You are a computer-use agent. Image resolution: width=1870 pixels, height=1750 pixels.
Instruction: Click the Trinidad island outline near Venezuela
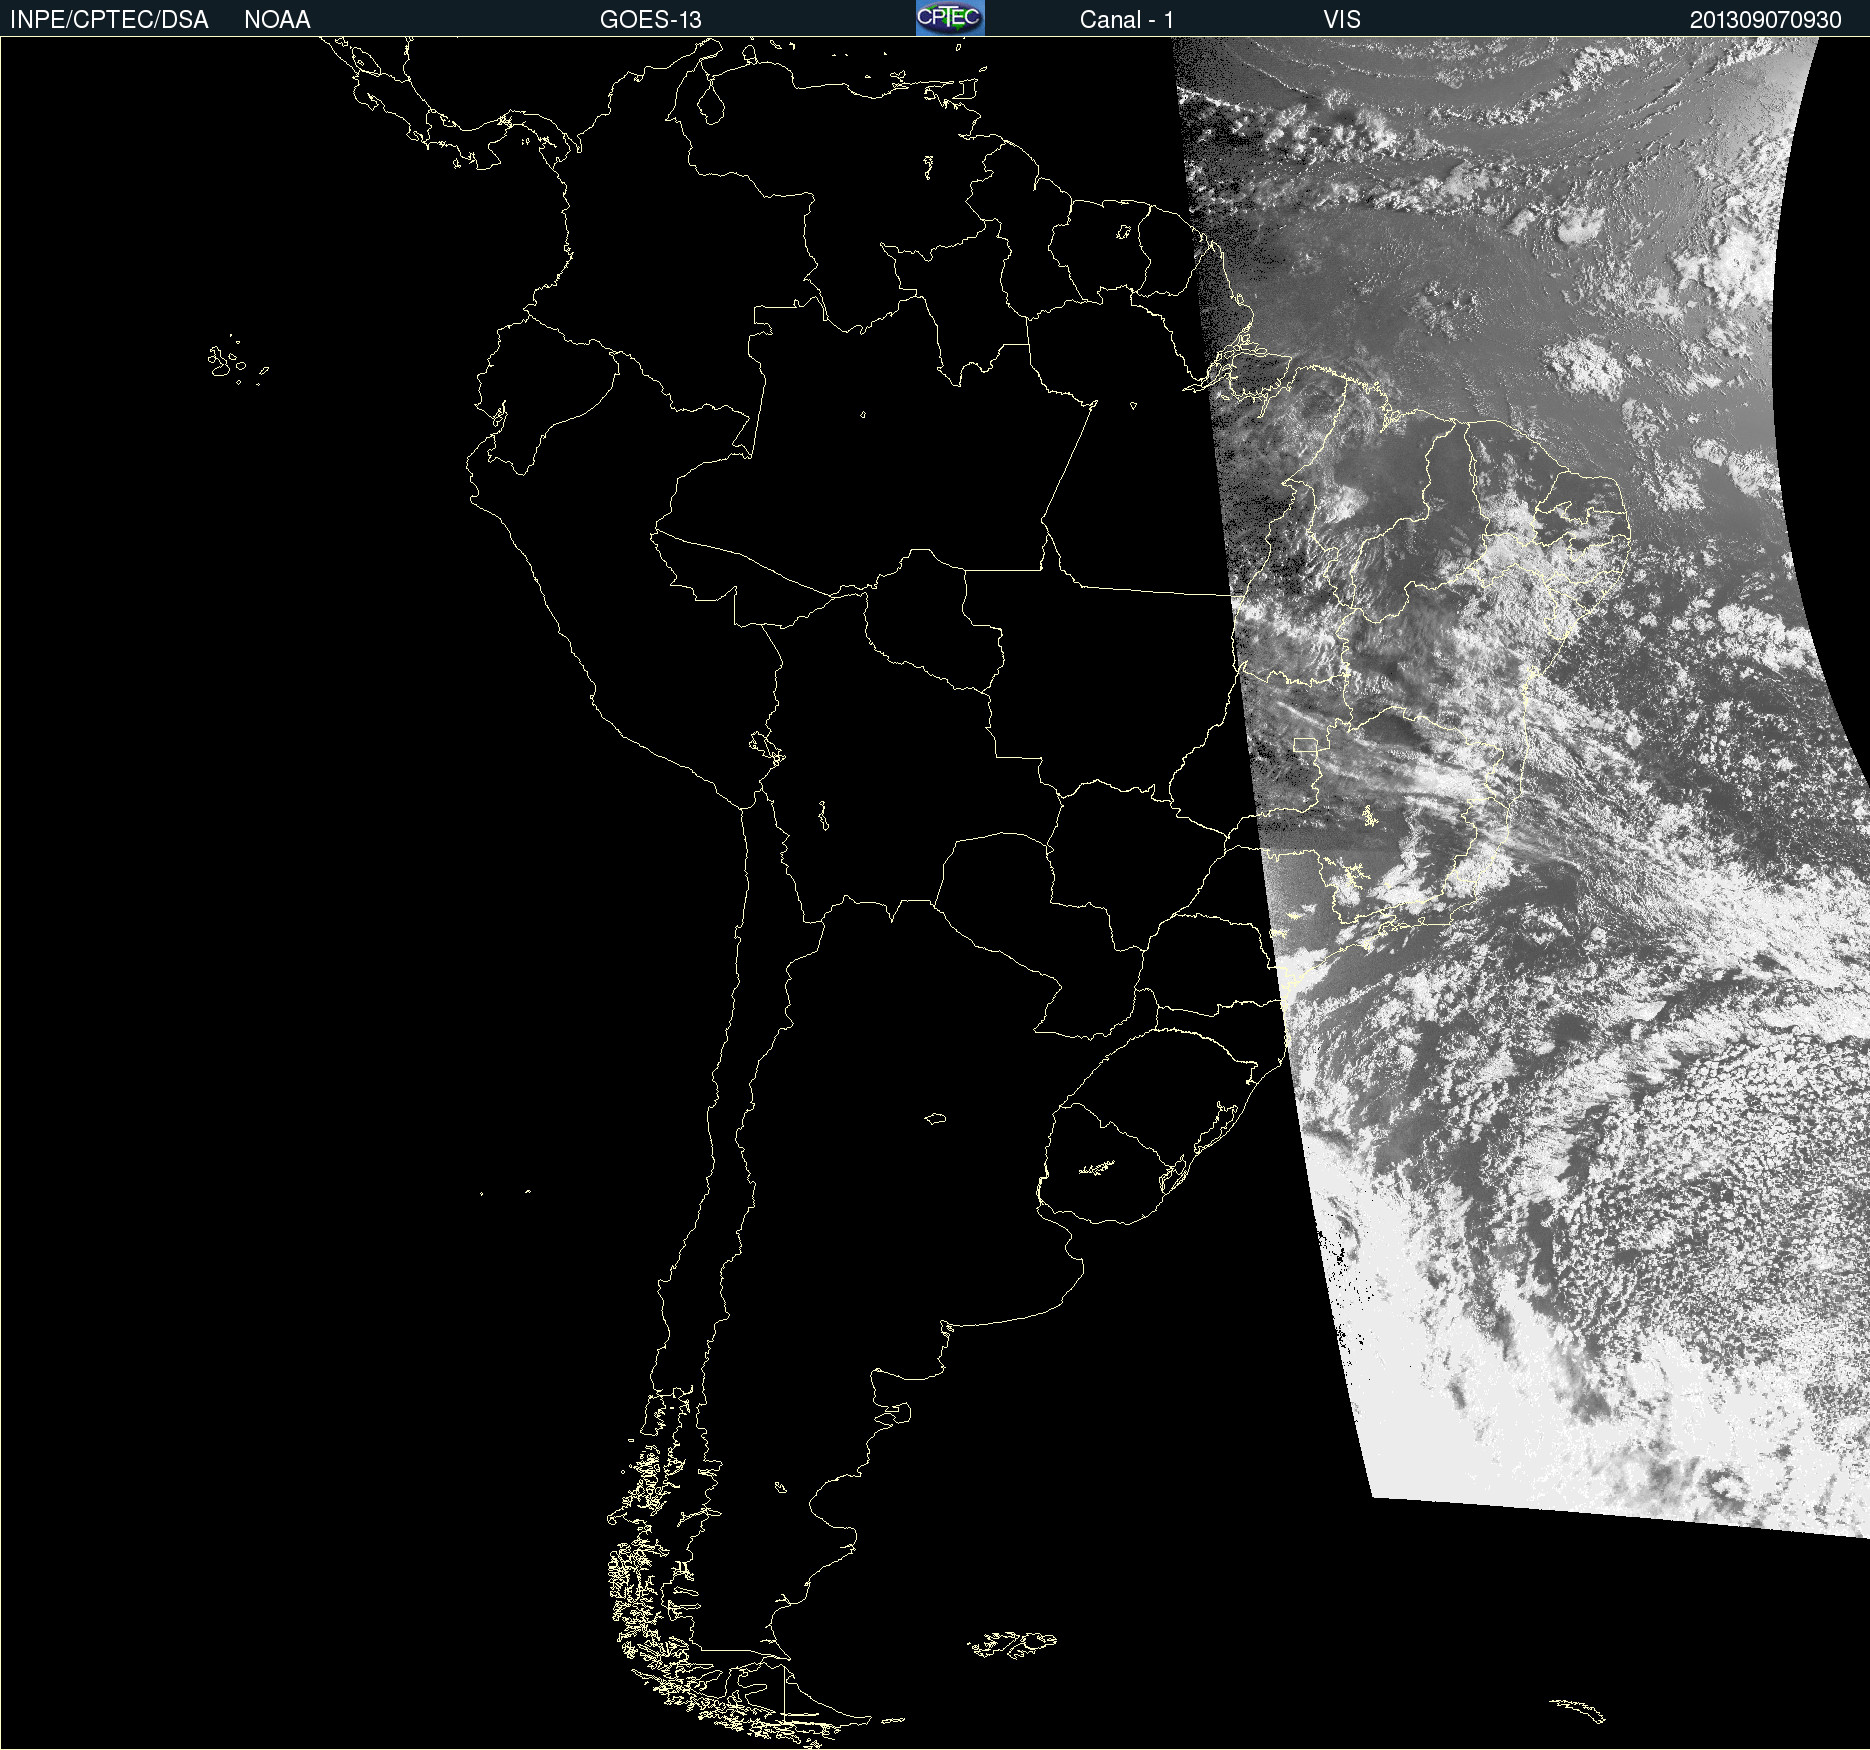[x=969, y=91]
